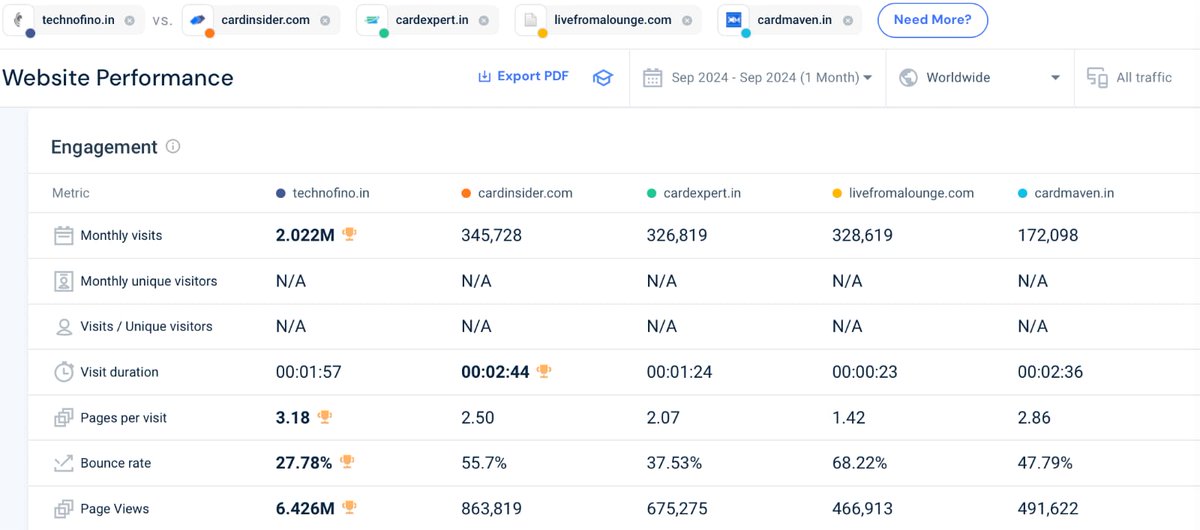Click the 2.86 pages per visit value
This screenshot has height=530, width=1200.
[1034, 418]
